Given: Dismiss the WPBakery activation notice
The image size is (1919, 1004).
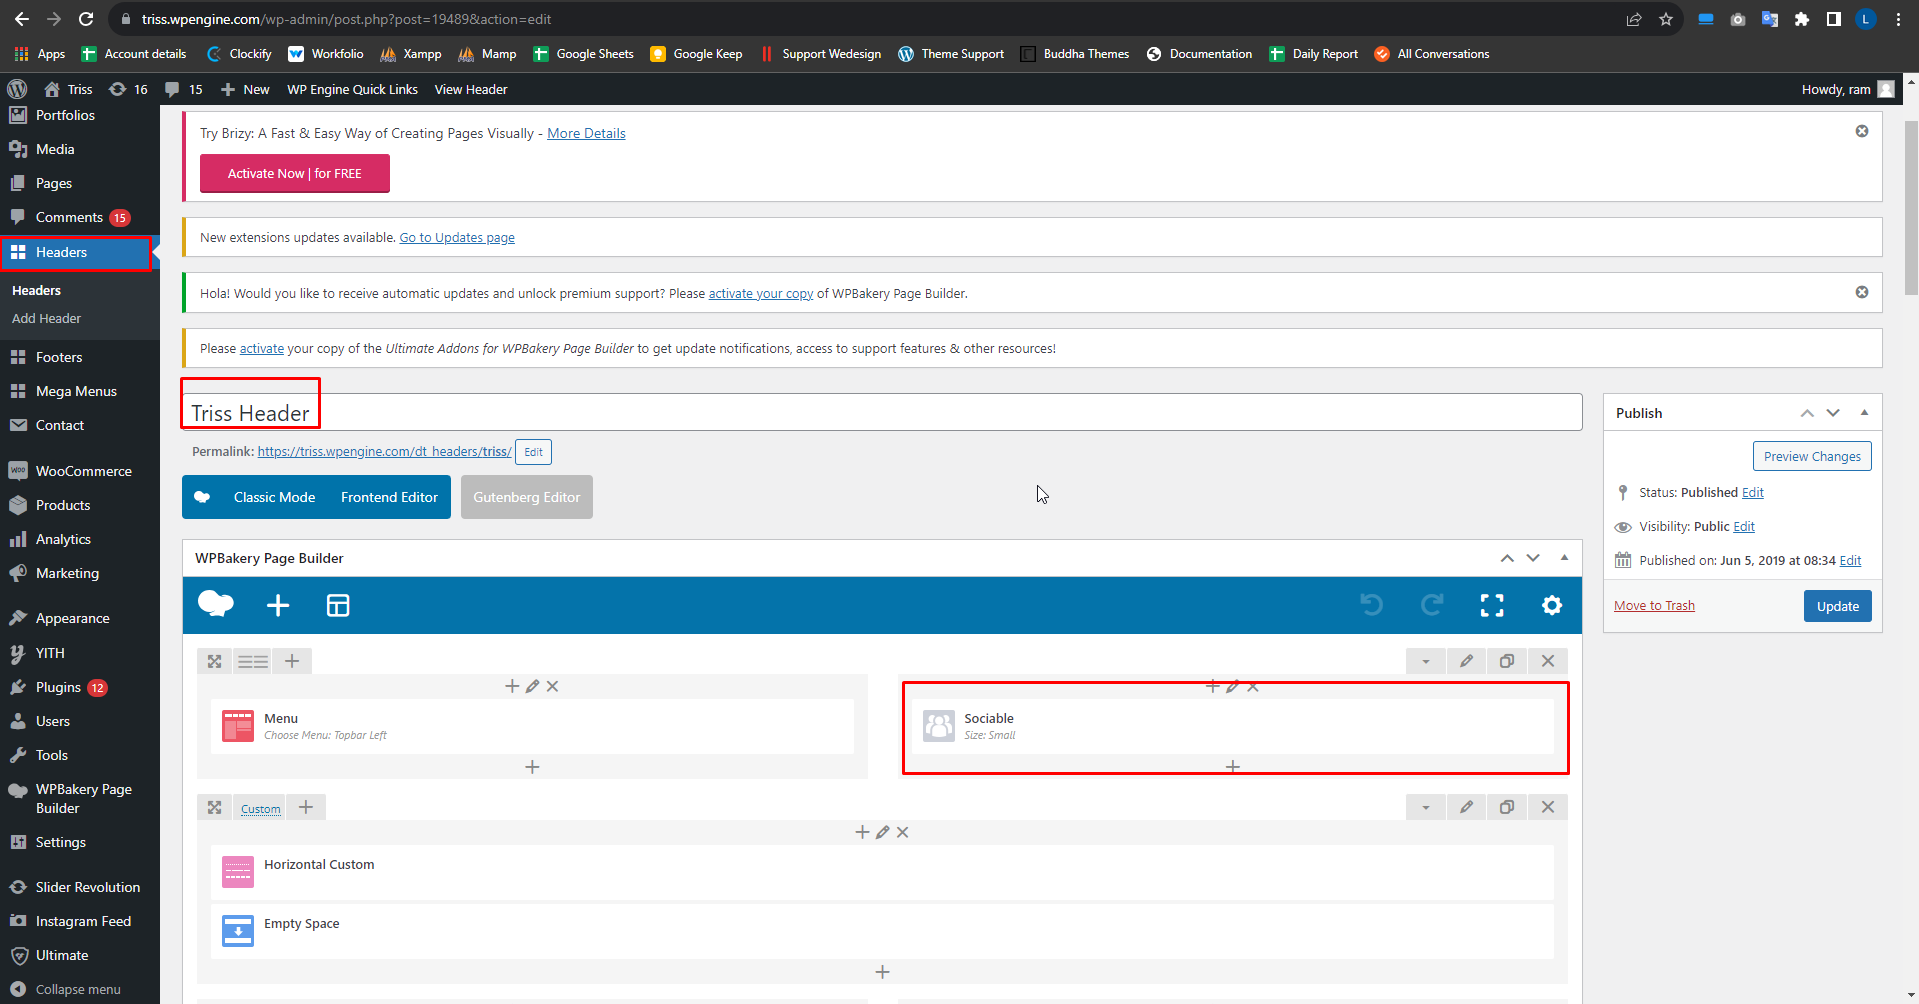Looking at the screenshot, I should 1862,292.
